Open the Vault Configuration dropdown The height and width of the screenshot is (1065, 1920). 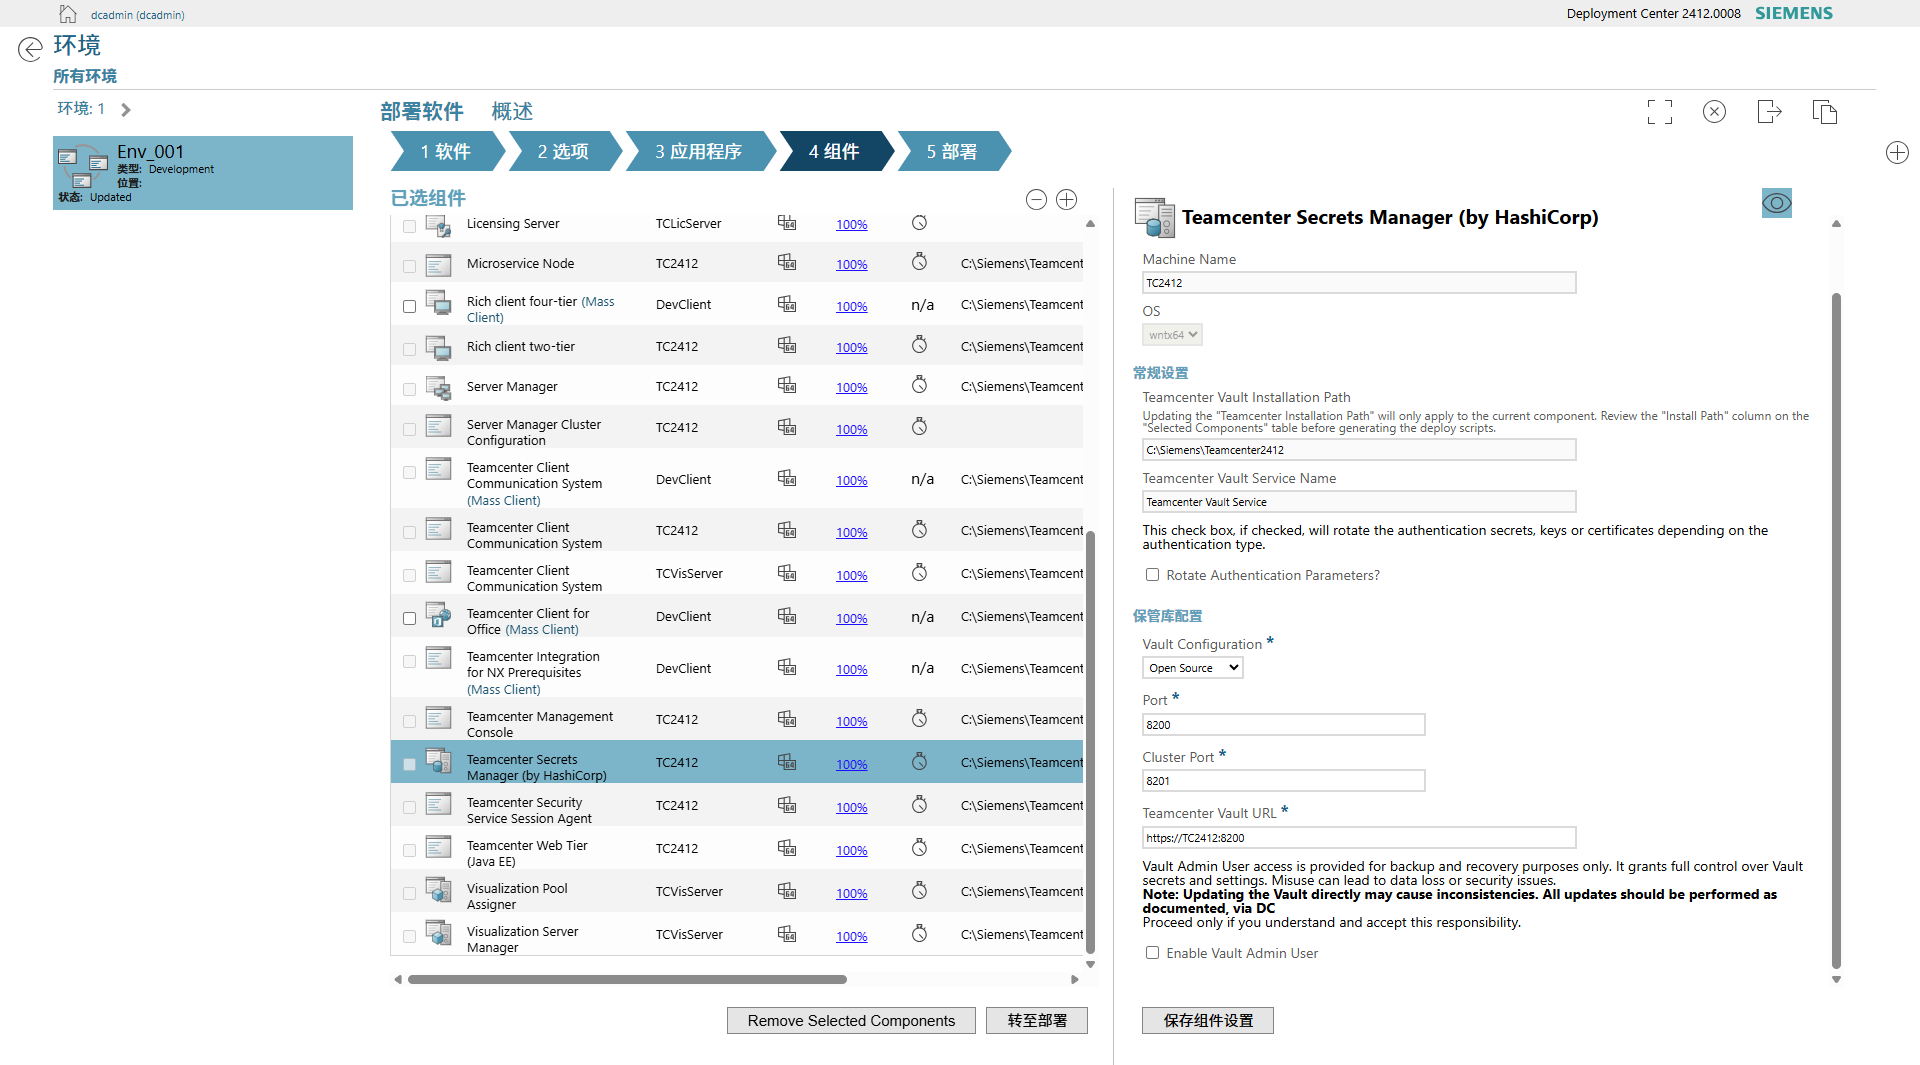click(x=1192, y=668)
